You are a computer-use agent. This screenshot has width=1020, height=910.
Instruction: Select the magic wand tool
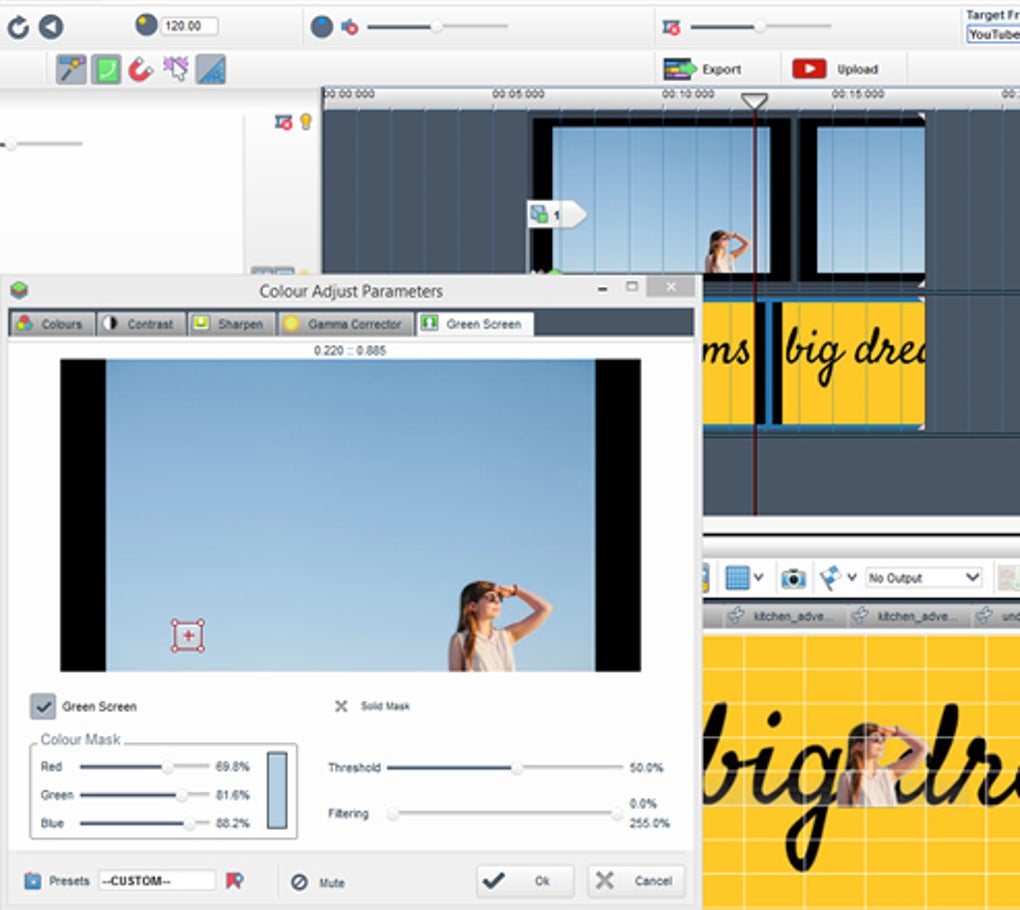pos(71,69)
